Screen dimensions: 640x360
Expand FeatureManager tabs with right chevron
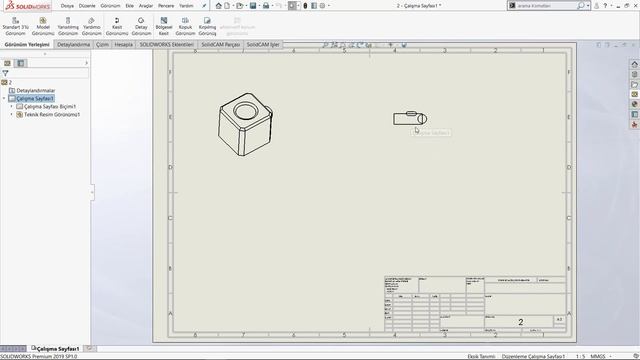(x=86, y=63)
